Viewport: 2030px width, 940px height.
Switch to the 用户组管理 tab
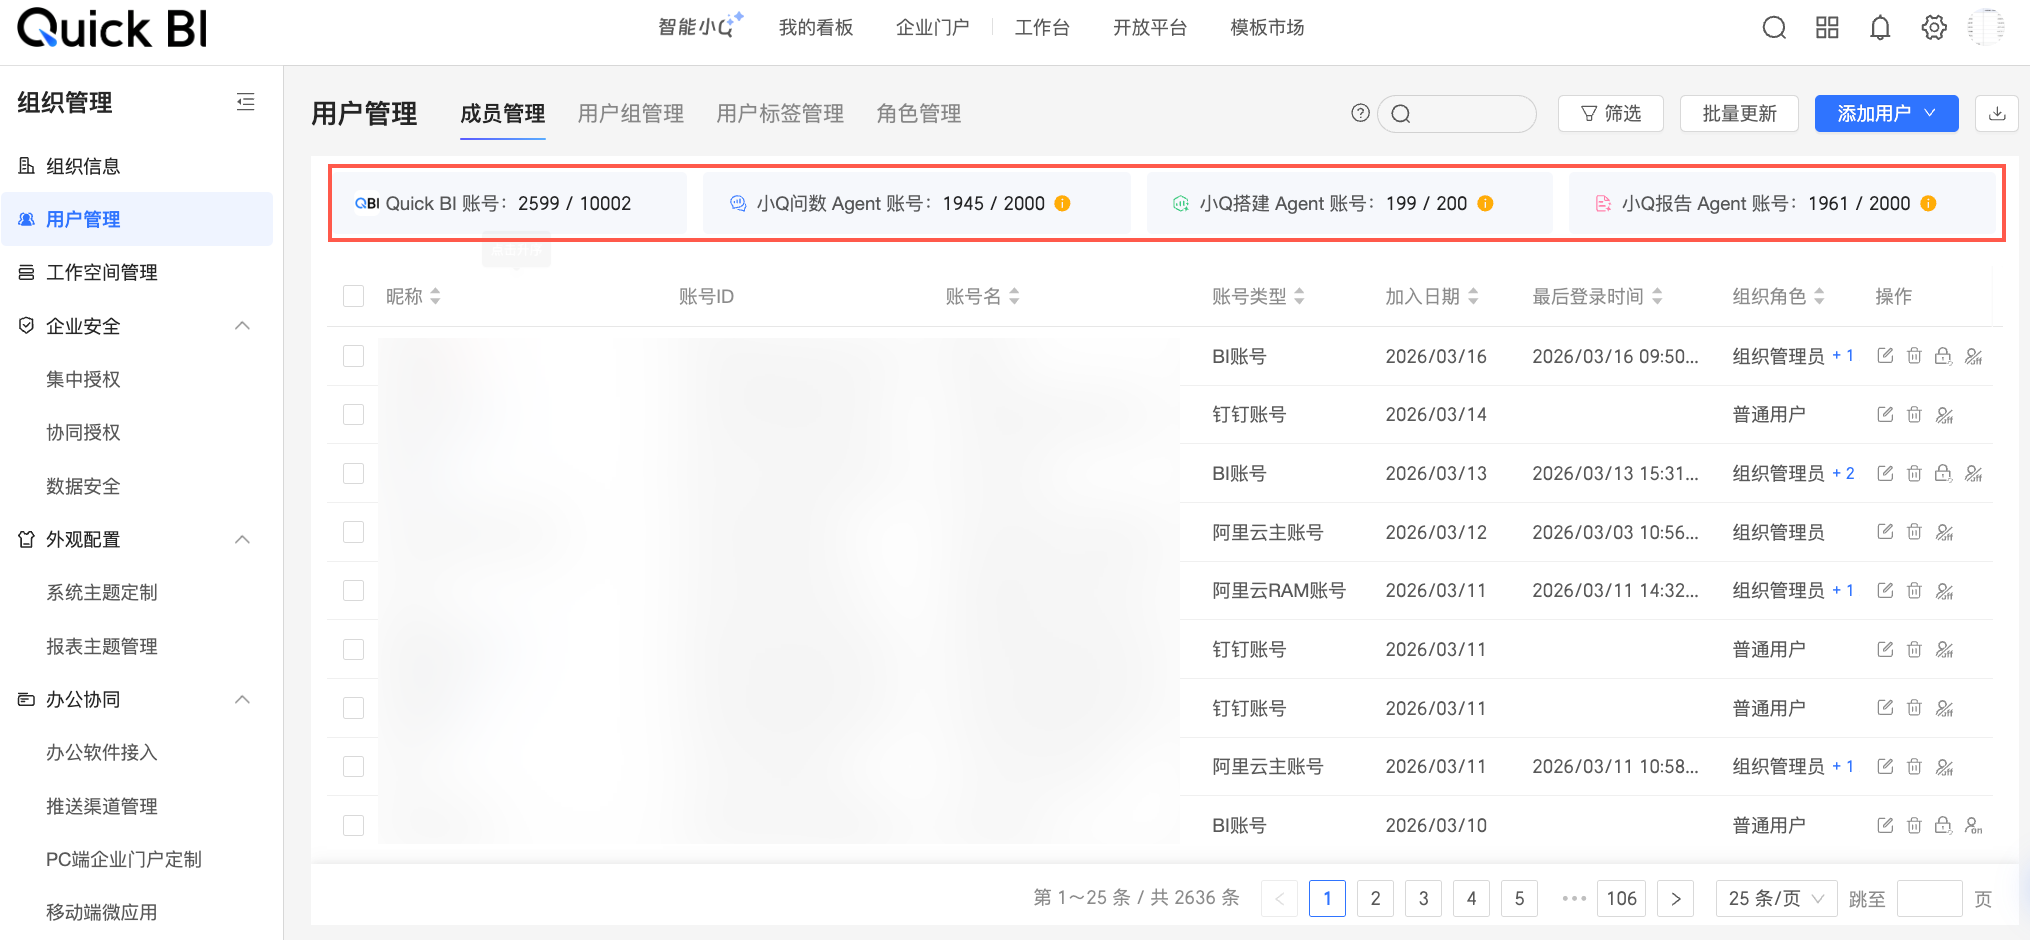pos(631,114)
